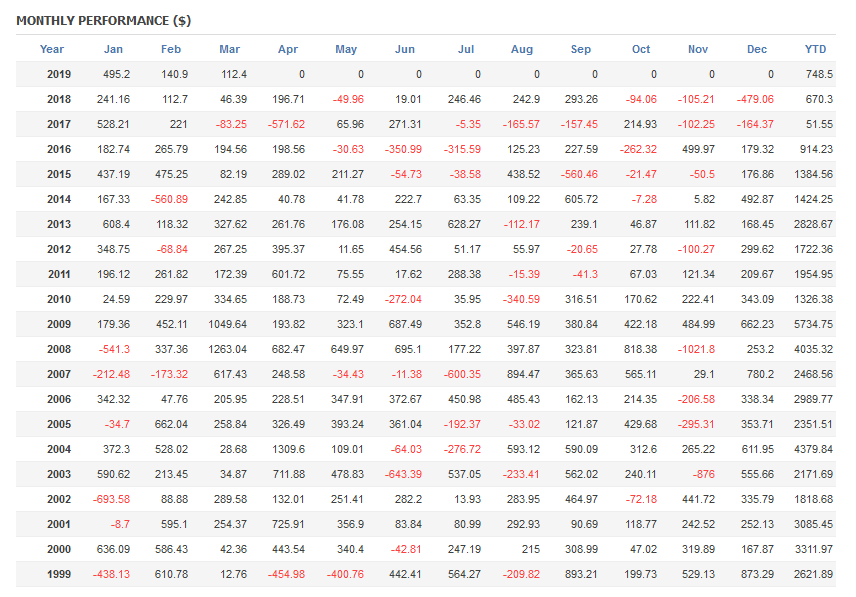This screenshot has width=856, height=597.
Task: Click the 2013 year row label
Action: coord(59,224)
